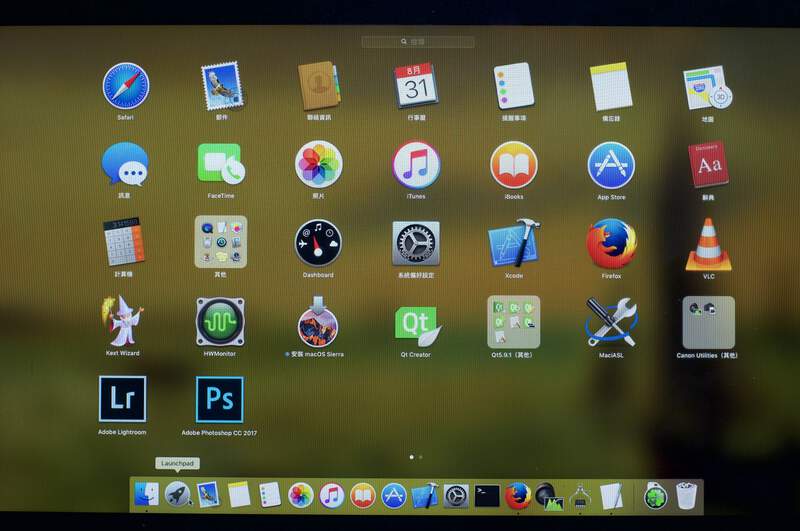Launch VLC media player
The width and height of the screenshot is (800, 531).
tap(708, 245)
